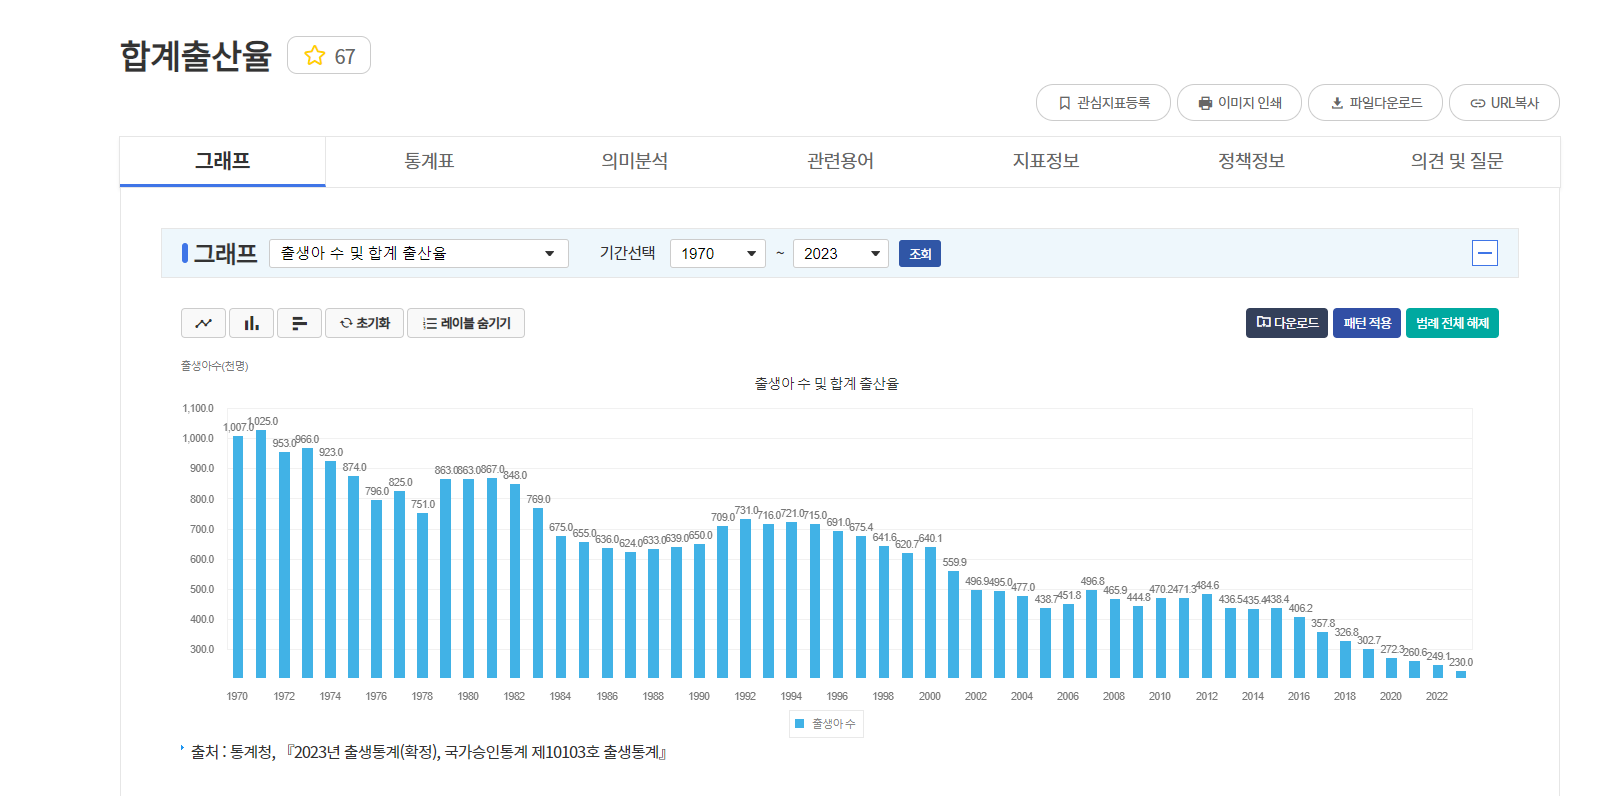Hide labels with 레이블 숨기기 button

(466, 323)
